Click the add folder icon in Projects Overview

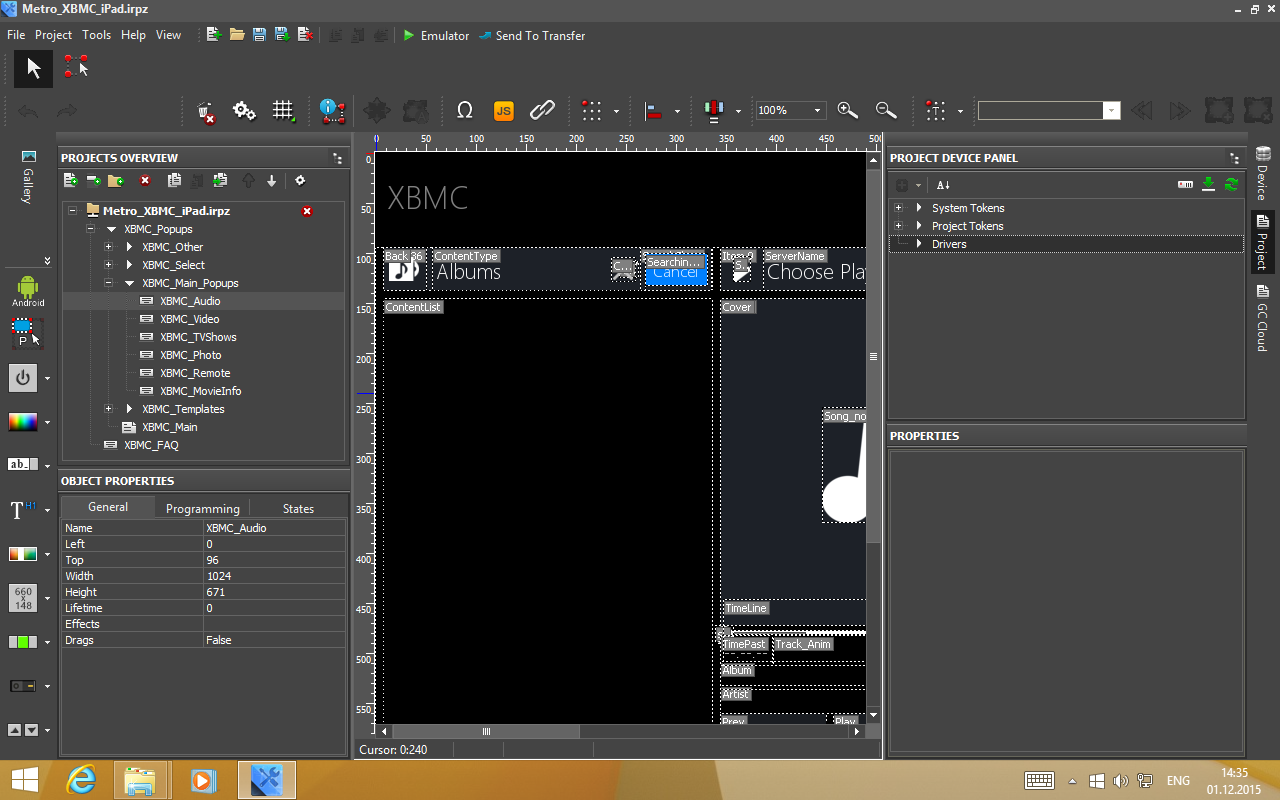pos(116,181)
